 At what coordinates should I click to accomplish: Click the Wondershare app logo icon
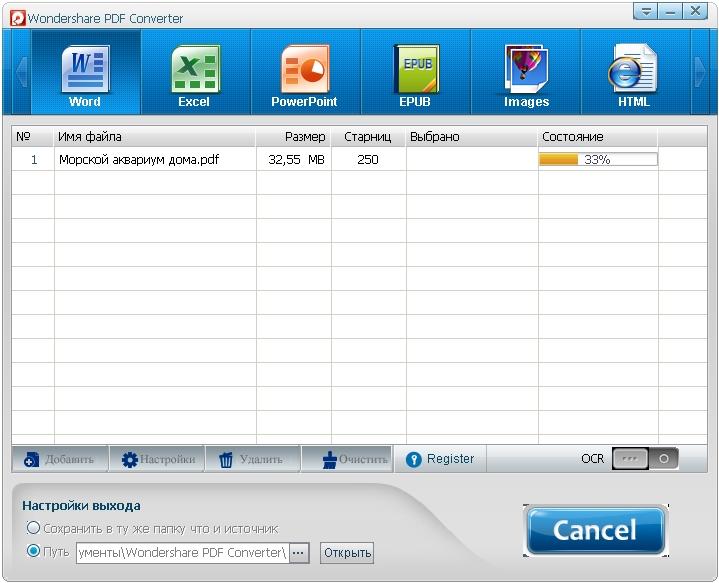pyautogui.click(x=17, y=18)
